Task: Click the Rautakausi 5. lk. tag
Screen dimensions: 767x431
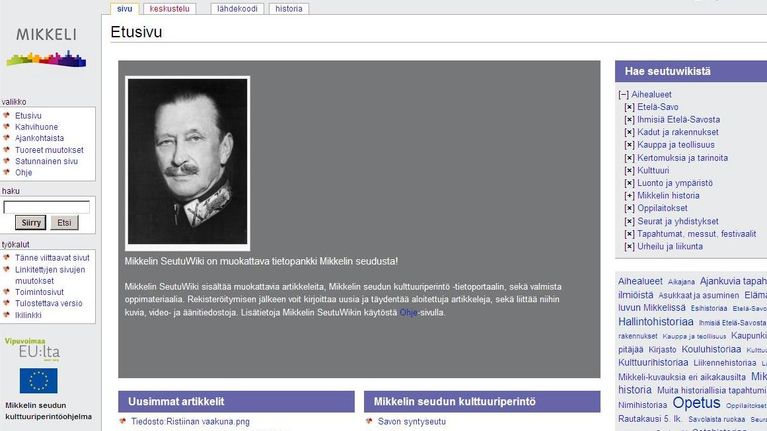Action: (x=650, y=419)
